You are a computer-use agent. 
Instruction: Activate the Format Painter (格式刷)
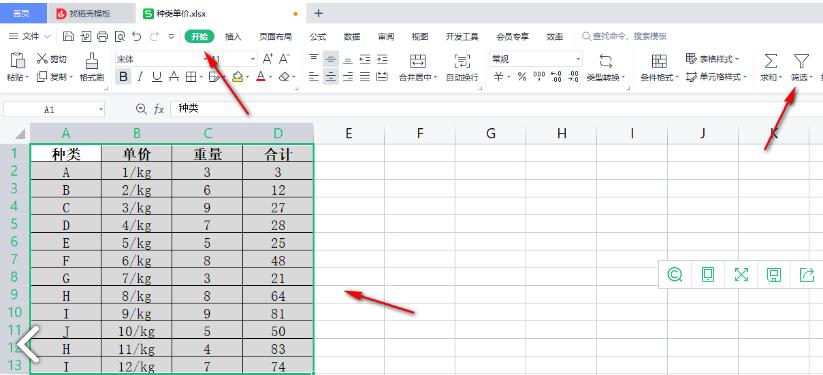point(92,67)
